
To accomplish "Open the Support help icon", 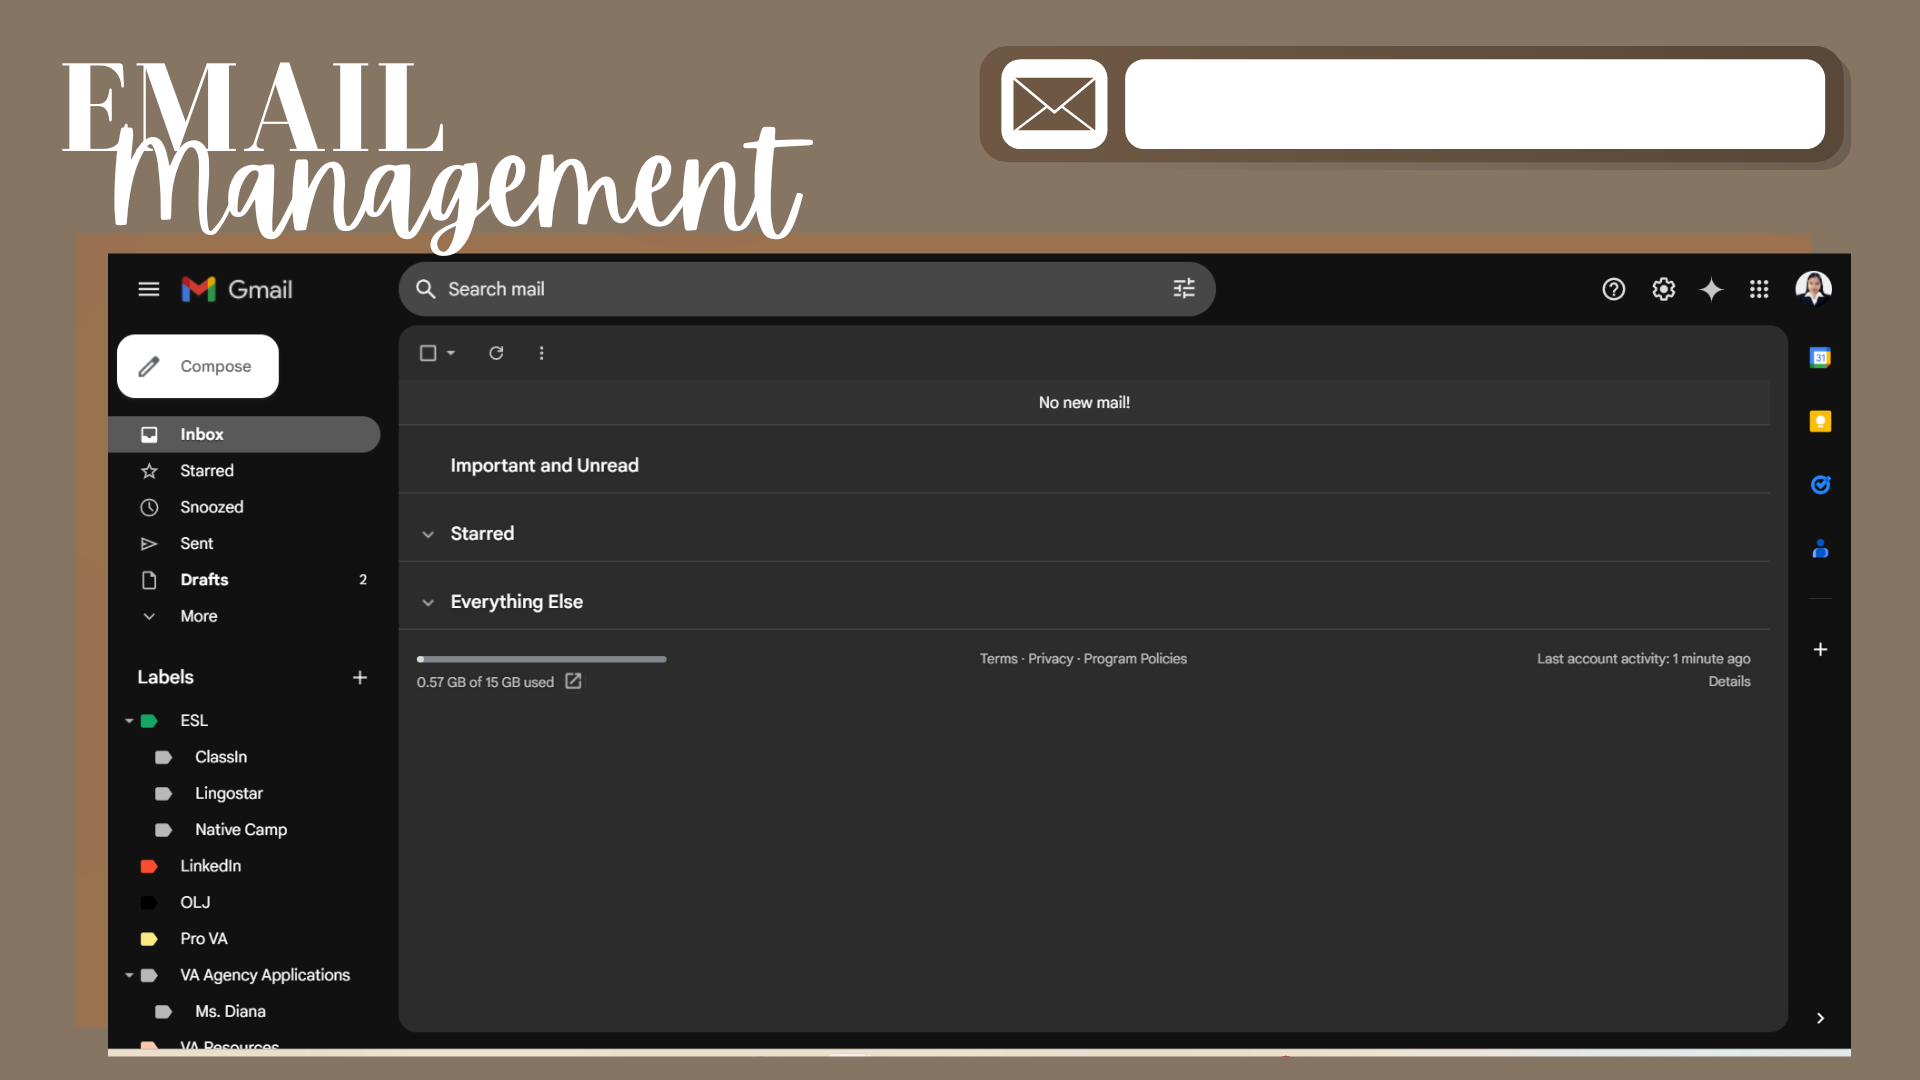I will [x=1613, y=289].
